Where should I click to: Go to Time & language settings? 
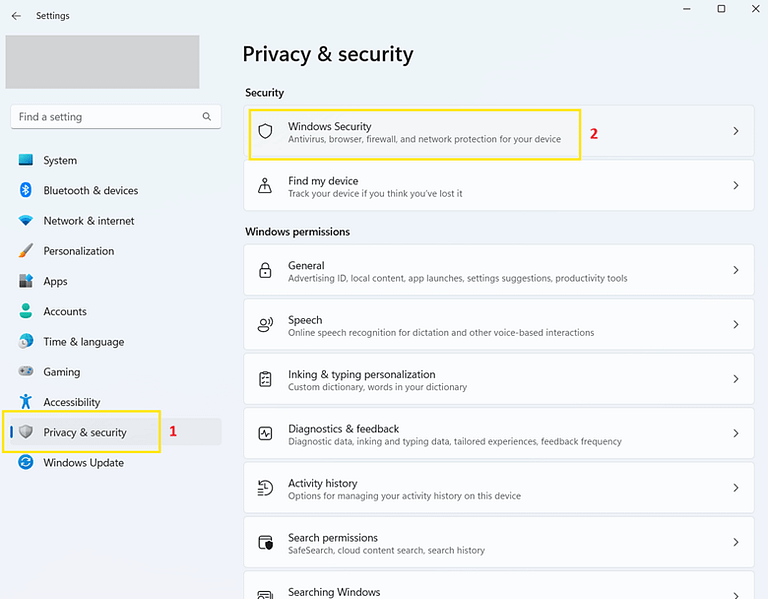tap(83, 342)
